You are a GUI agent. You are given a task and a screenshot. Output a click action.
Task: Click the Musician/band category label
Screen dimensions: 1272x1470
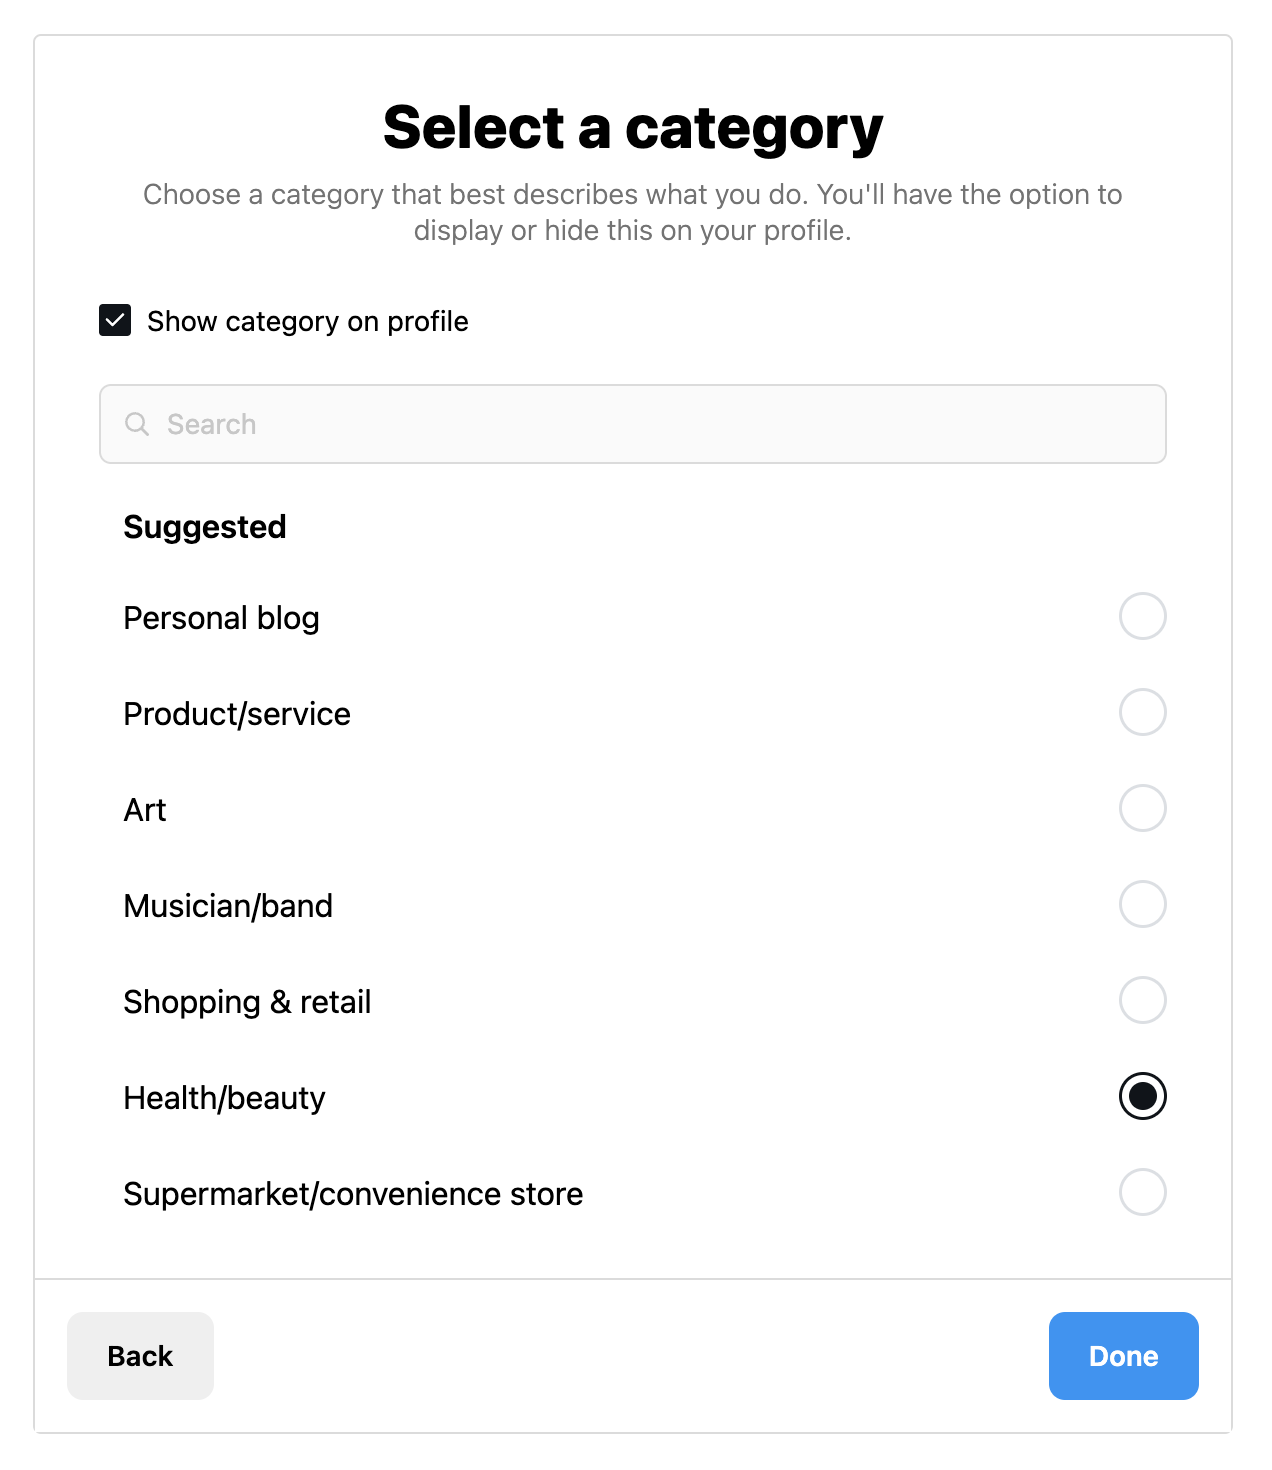[228, 906]
